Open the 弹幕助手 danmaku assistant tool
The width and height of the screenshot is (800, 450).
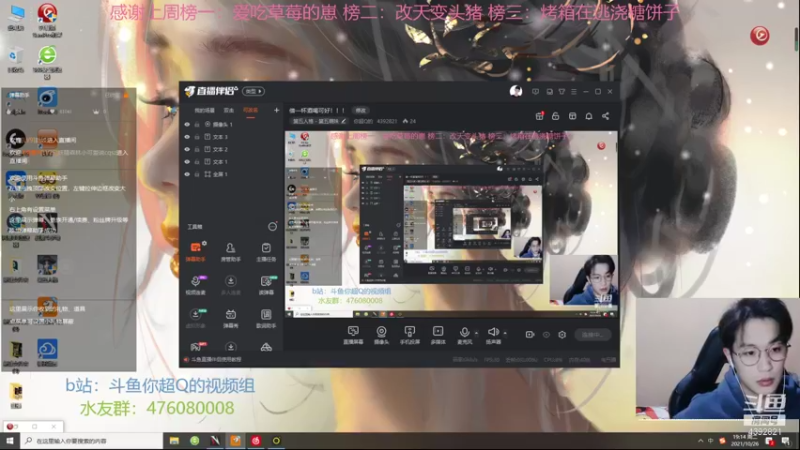pos(195,252)
